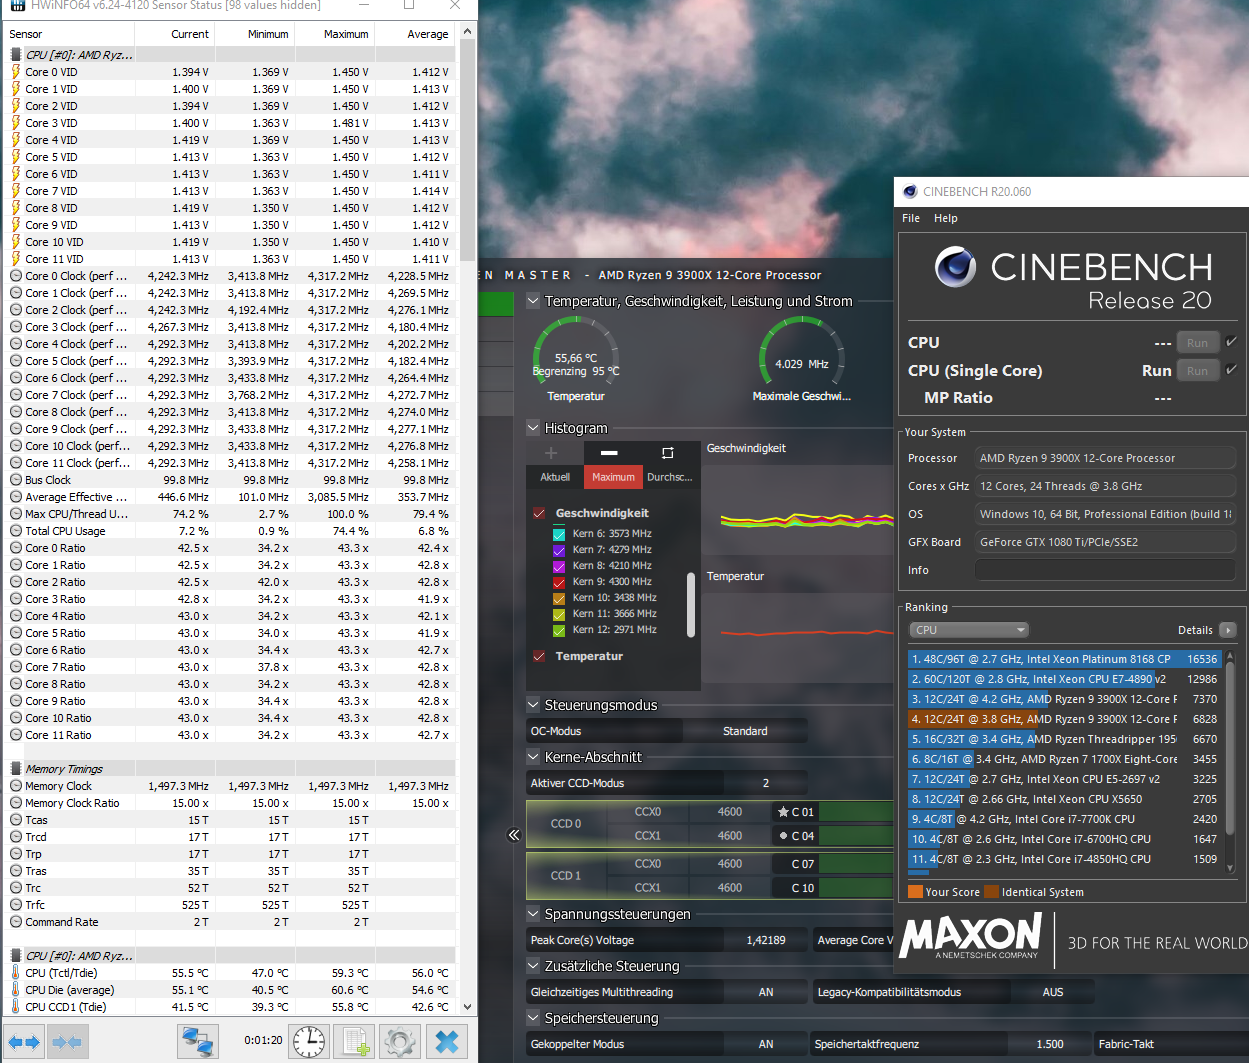Viewport: 1249px width, 1063px height.
Task: Click the OC-Modus Standard value
Action: click(x=745, y=731)
